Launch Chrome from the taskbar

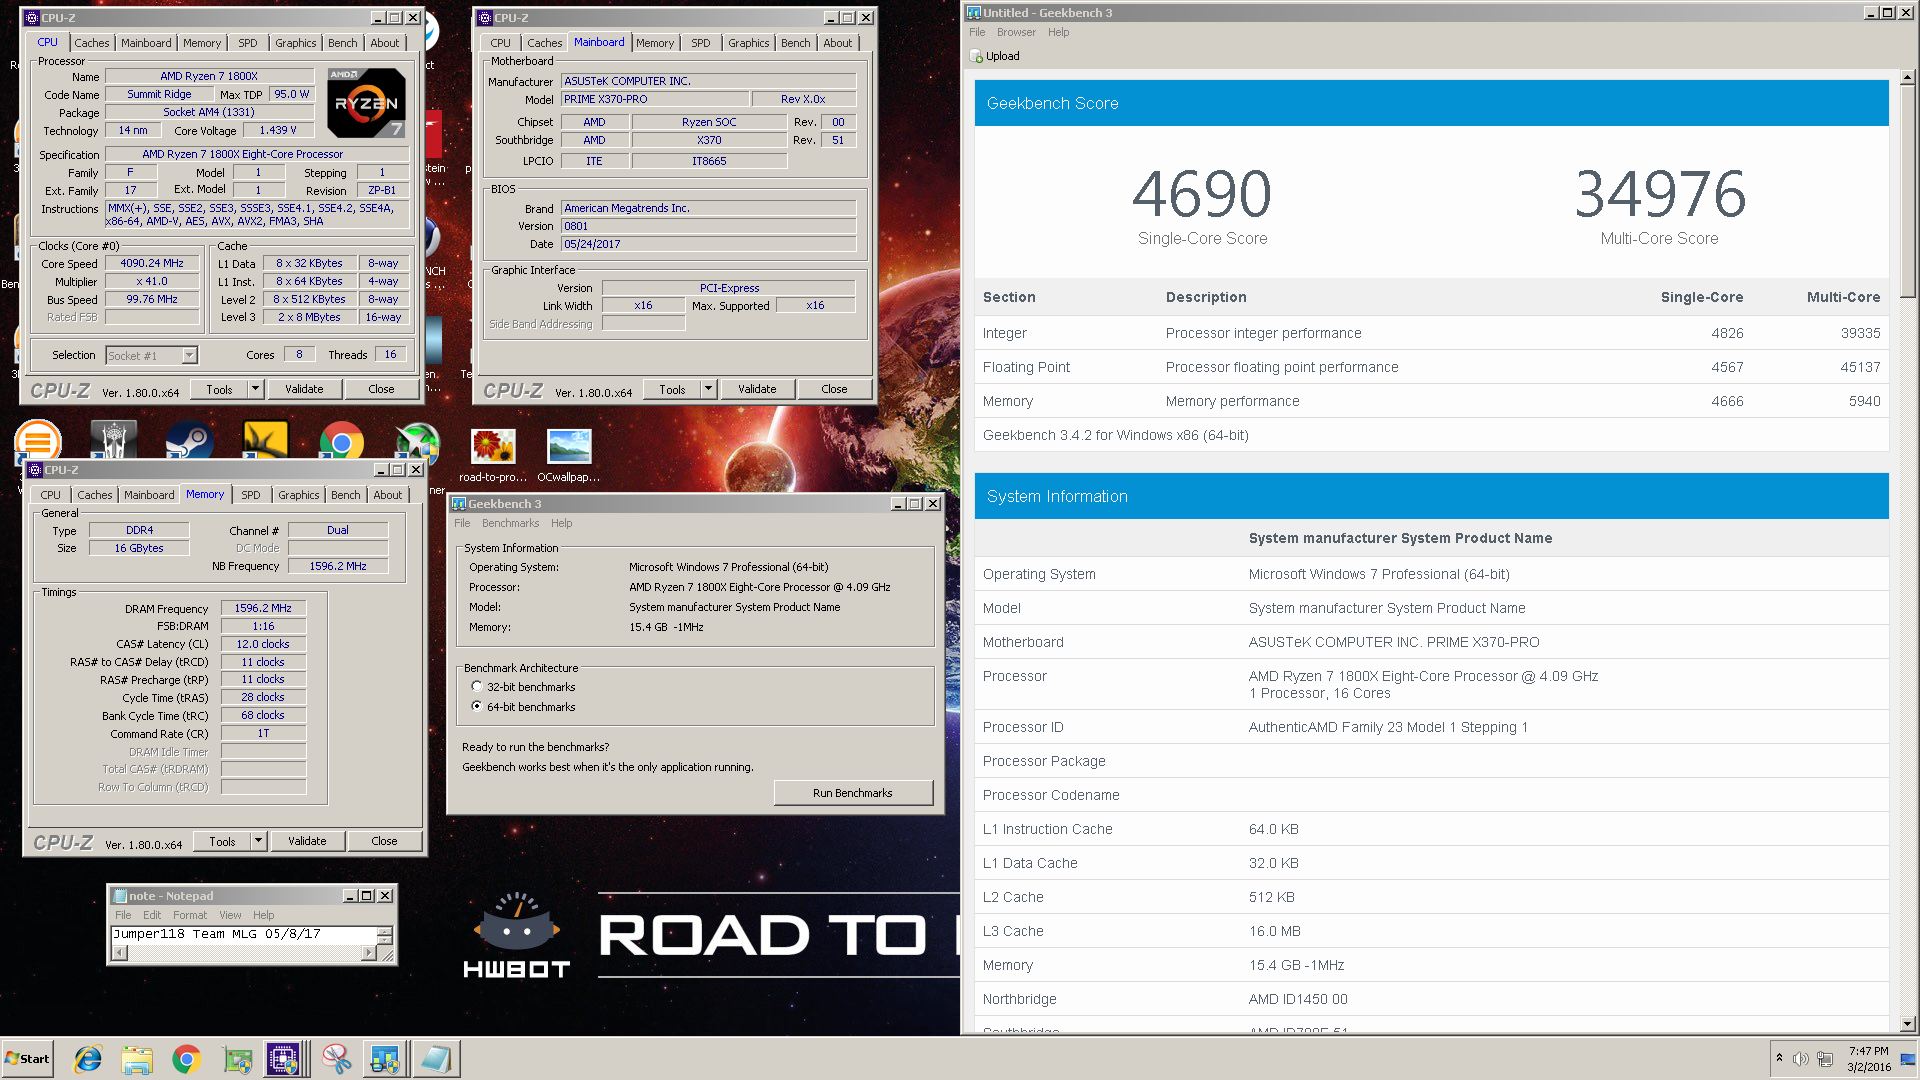pos(186,1059)
